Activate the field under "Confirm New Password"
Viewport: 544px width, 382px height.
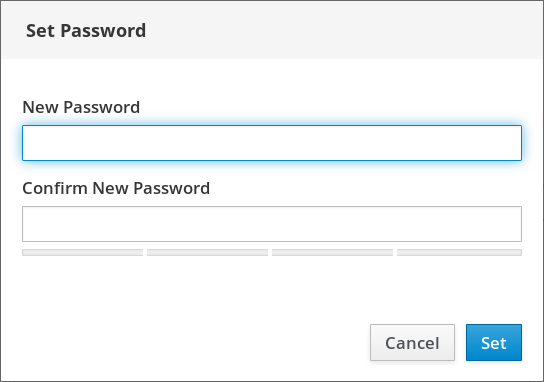coord(272,224)
